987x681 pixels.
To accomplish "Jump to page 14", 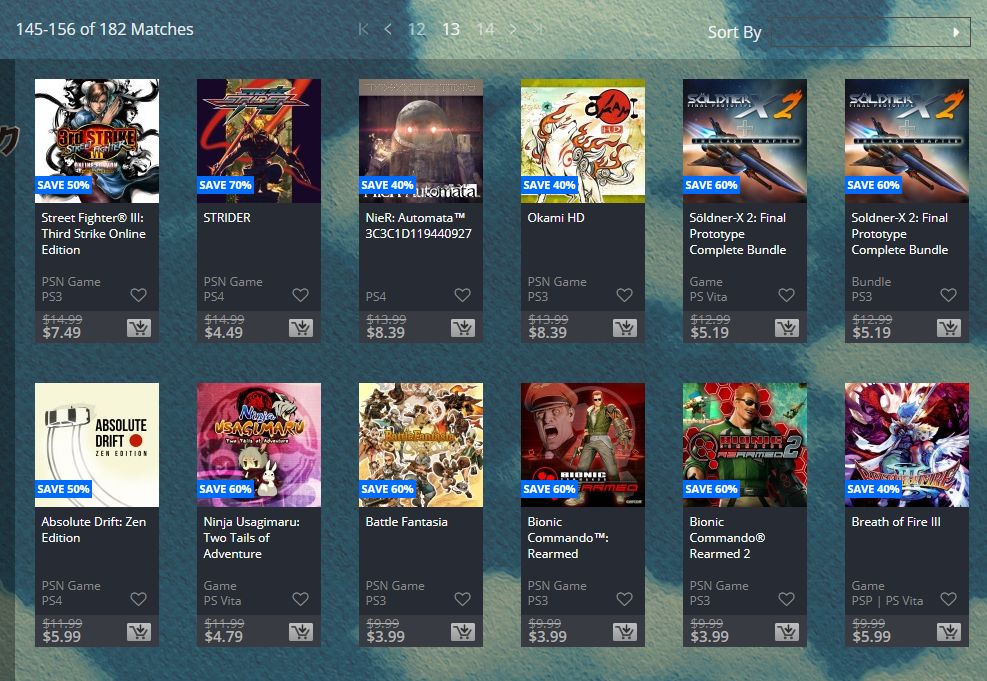I will click(485, 29).
